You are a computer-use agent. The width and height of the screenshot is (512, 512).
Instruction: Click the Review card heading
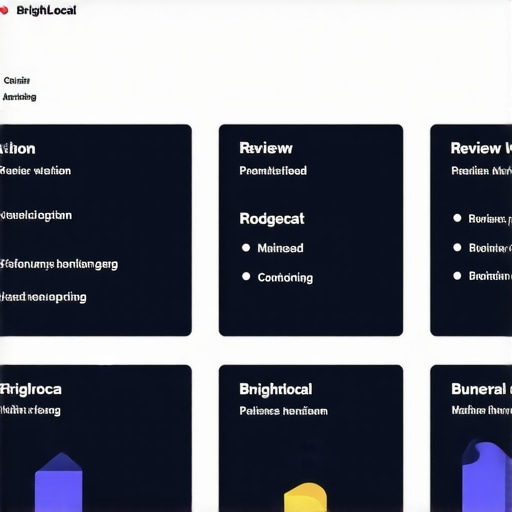point(266,148)
